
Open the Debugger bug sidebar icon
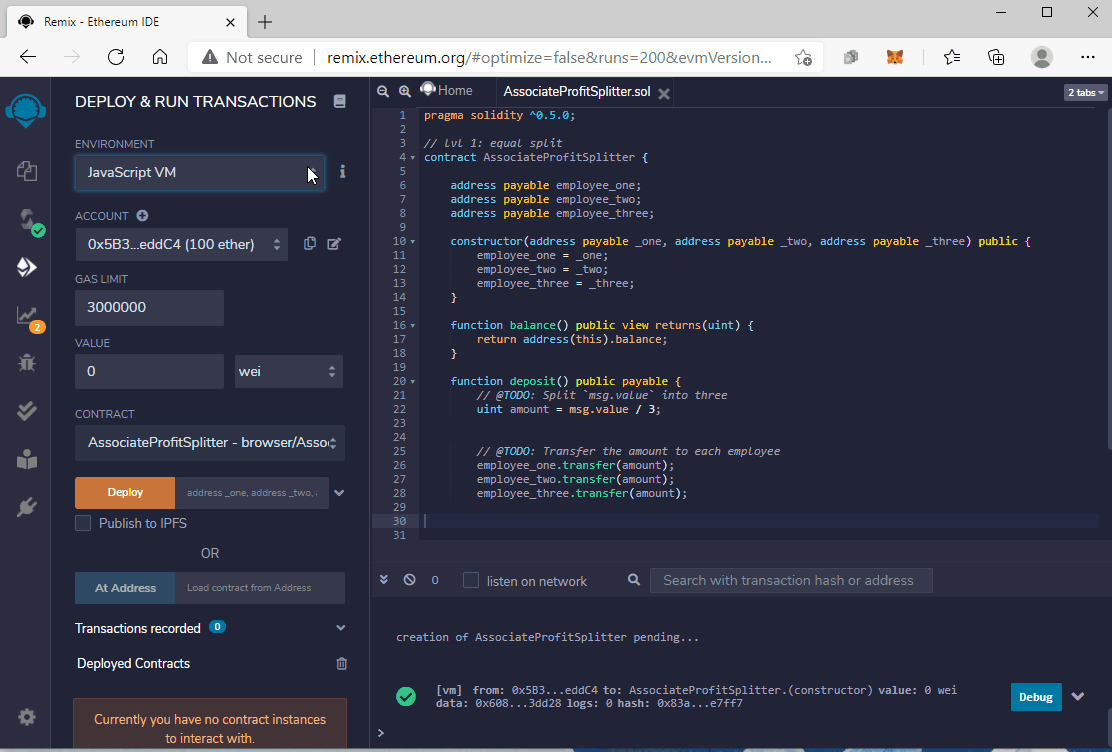click(26, 363)
